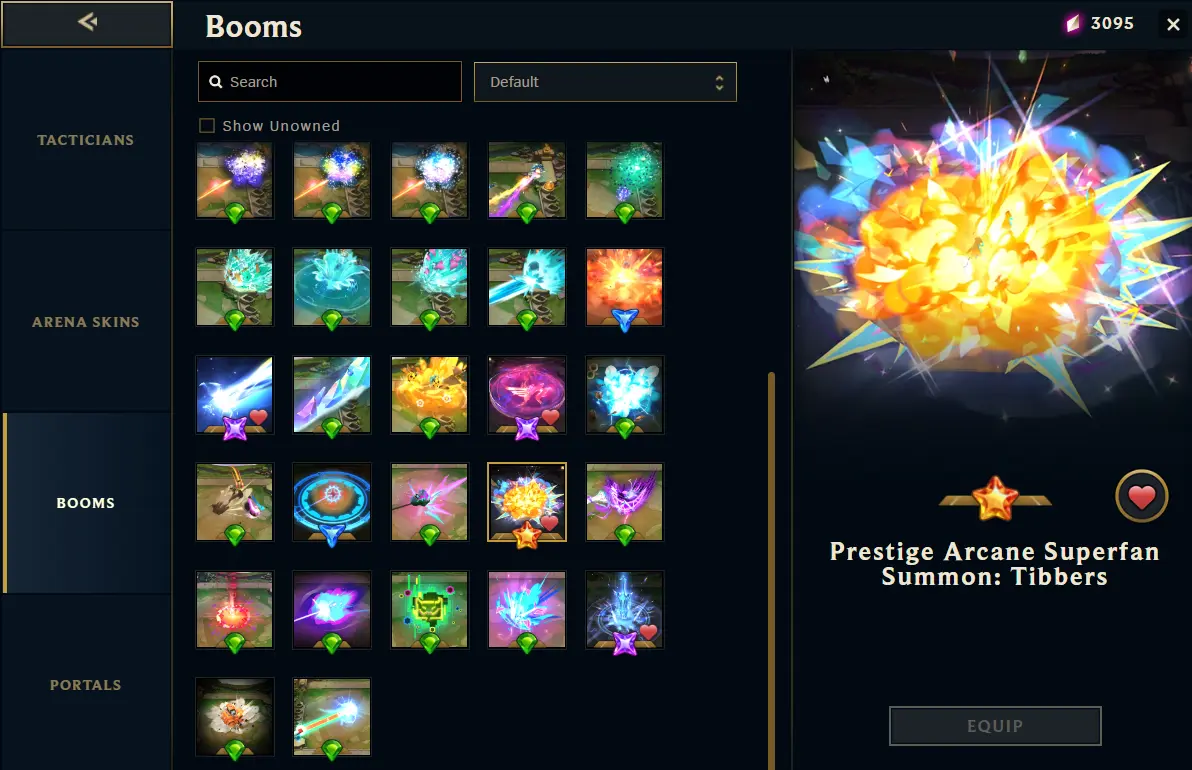Image resolution: width=1192 pixels, height=770 pixels.
Task: Select the orange fire explosion boom
Action: [x=624, y=287]
